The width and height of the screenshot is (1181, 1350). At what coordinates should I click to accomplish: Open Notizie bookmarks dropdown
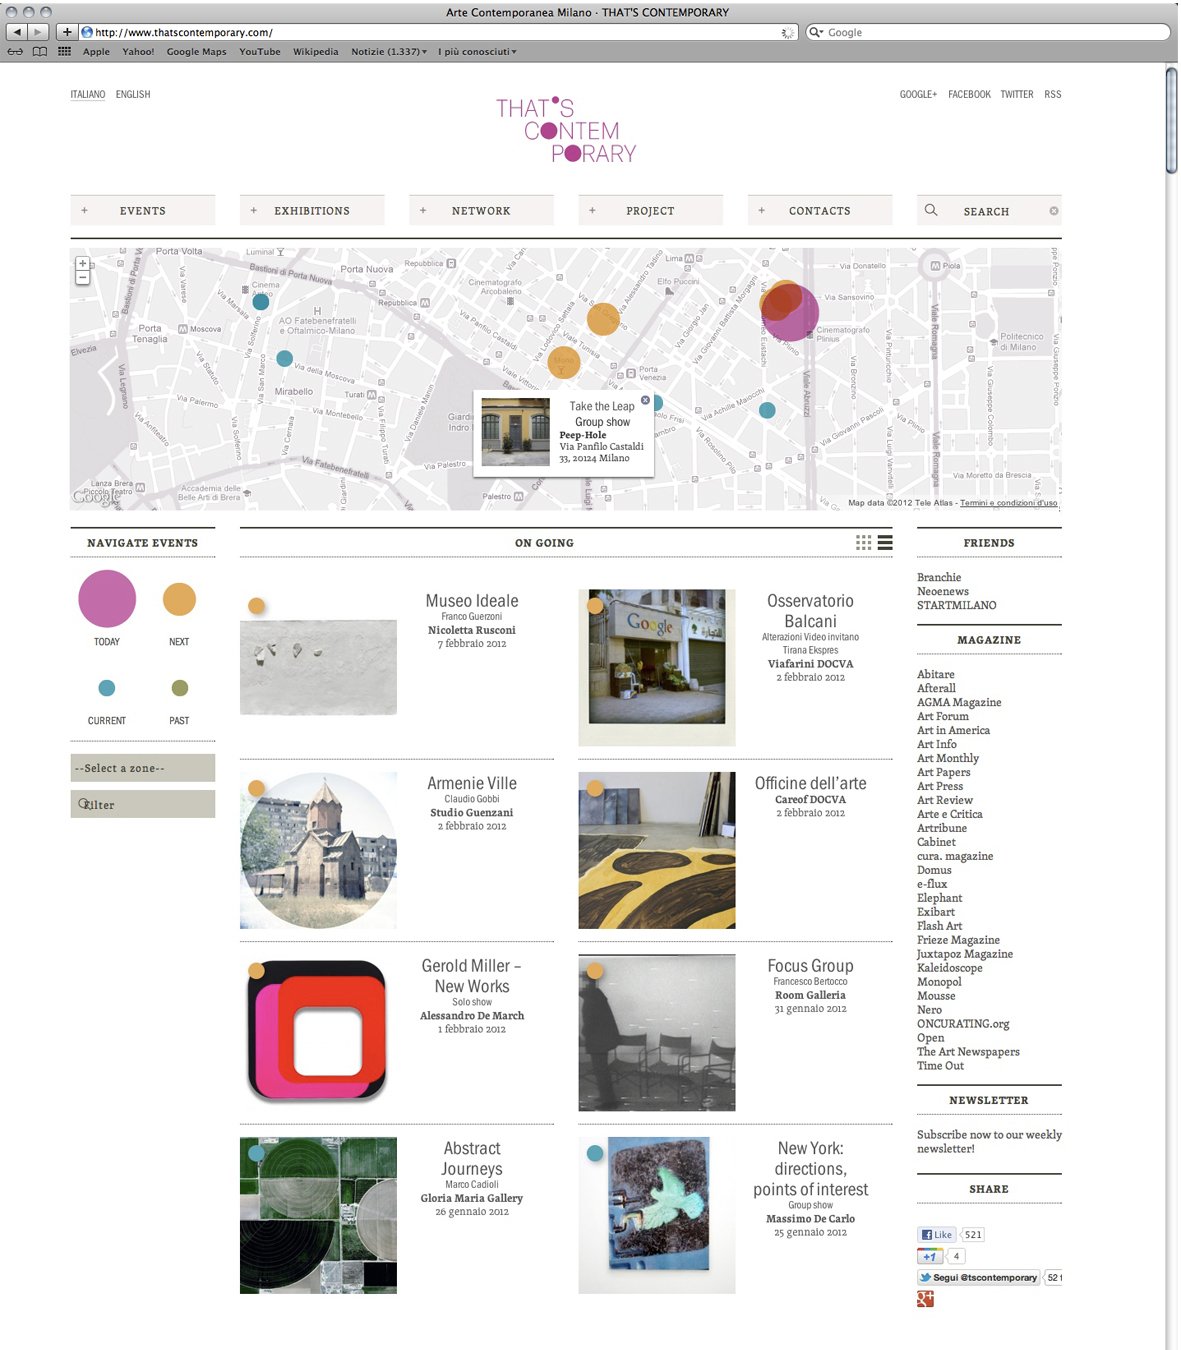click(389, 51)
